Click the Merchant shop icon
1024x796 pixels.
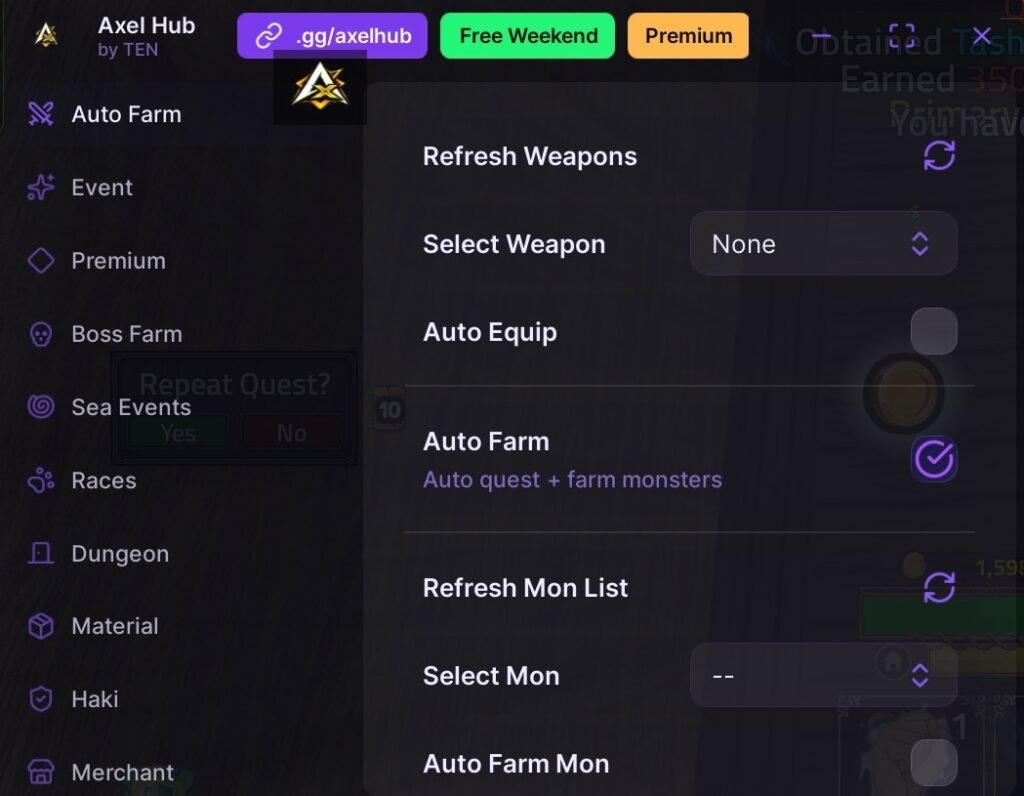click(41, 772)
